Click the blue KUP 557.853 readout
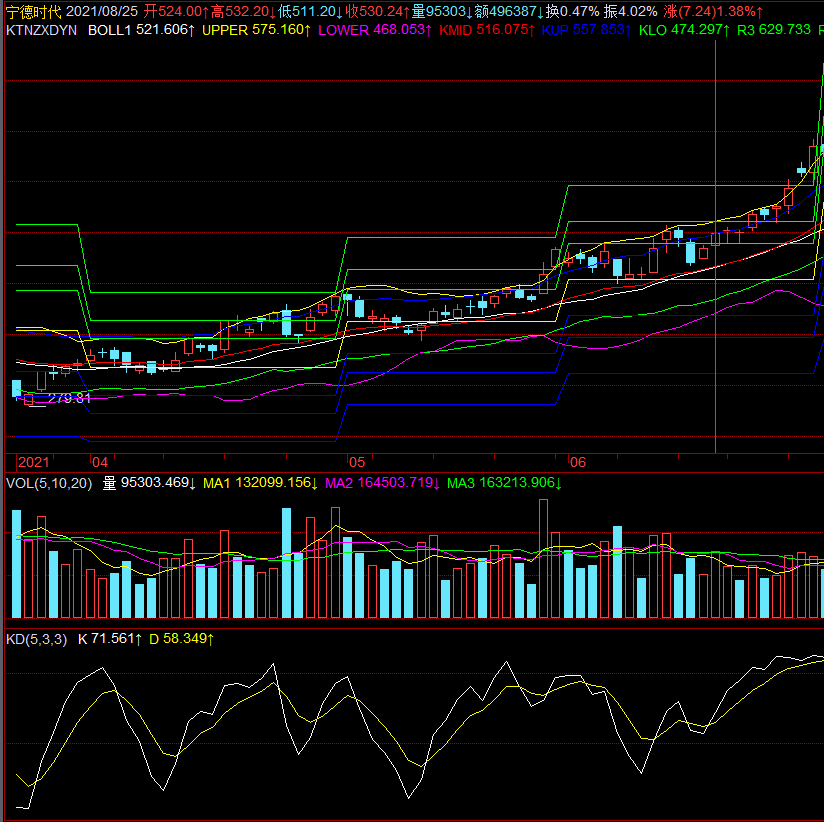 [586, 30]
